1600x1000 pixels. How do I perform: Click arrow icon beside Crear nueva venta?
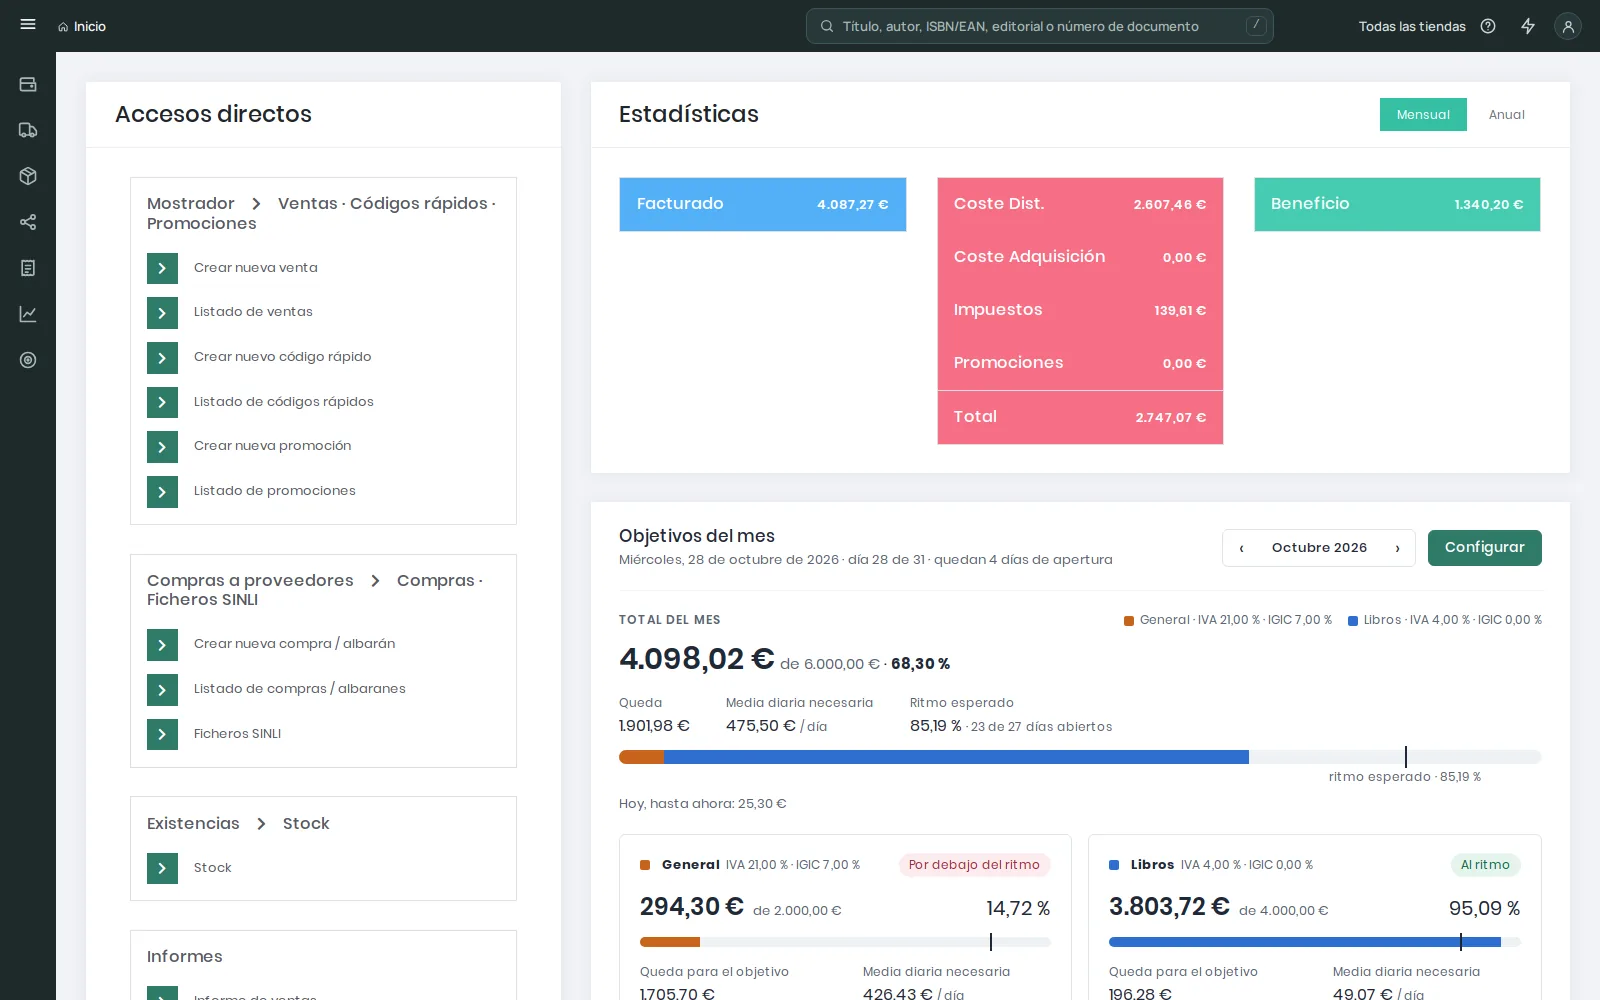162,268
